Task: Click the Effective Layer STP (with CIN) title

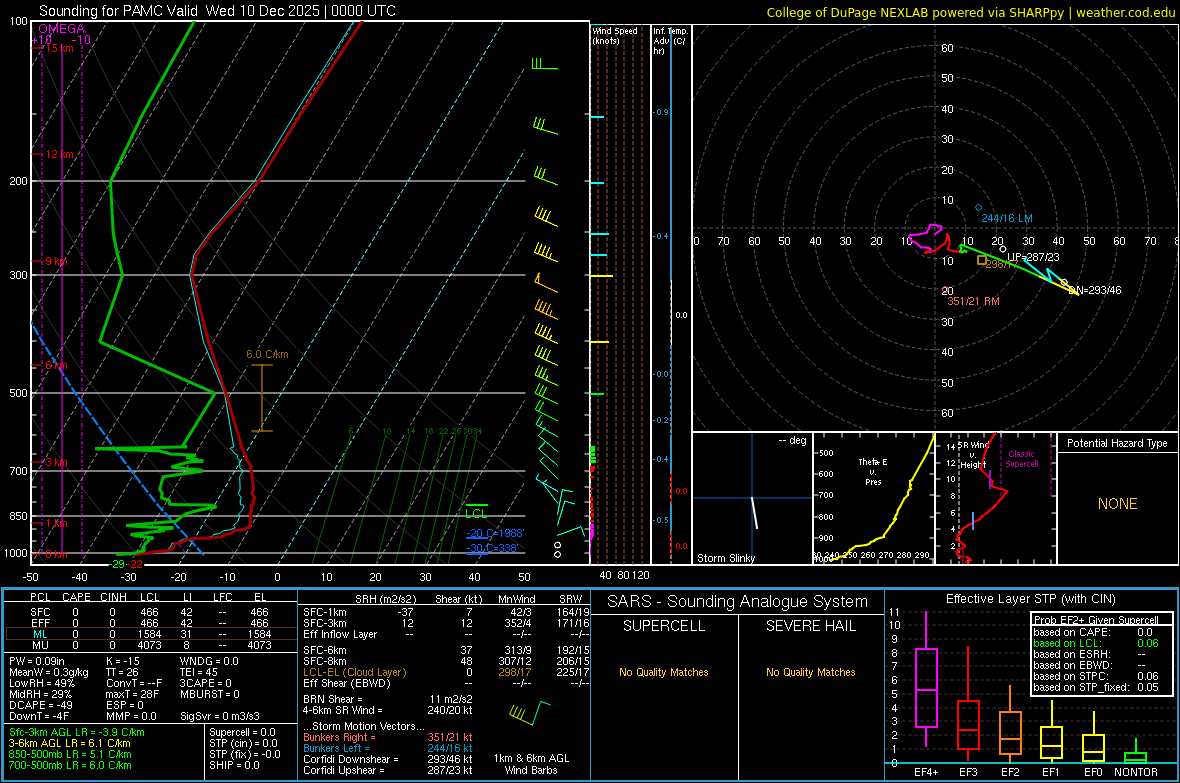Action: [1031, 599]
